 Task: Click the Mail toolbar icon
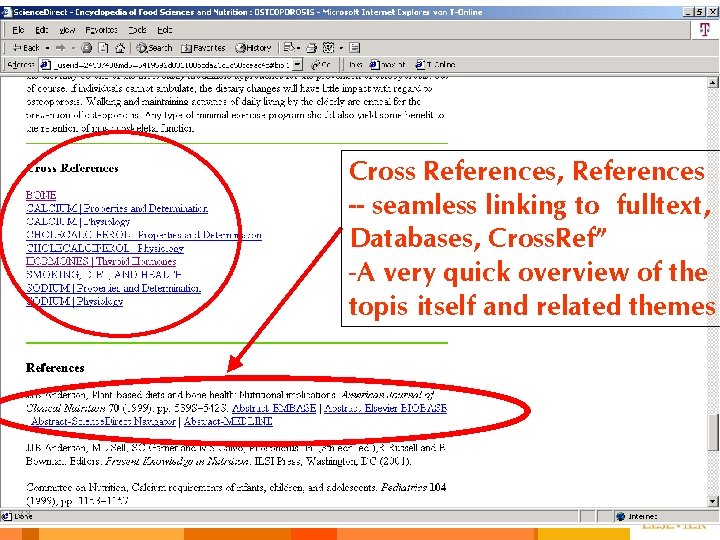click(x=289, y=48)
